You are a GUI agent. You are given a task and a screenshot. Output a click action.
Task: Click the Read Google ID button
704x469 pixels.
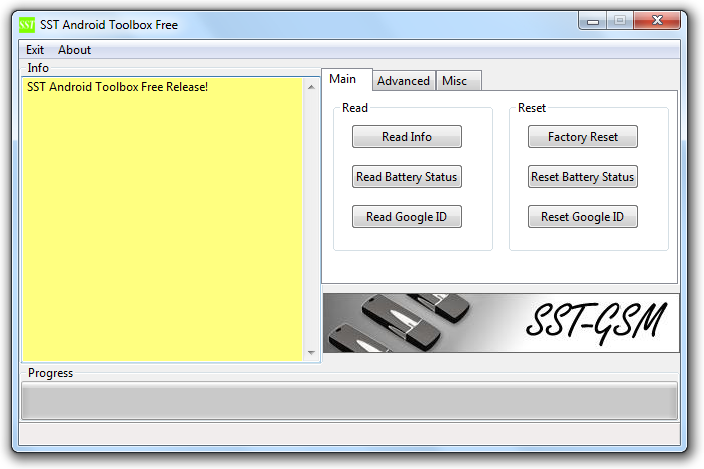pos(407,217)
